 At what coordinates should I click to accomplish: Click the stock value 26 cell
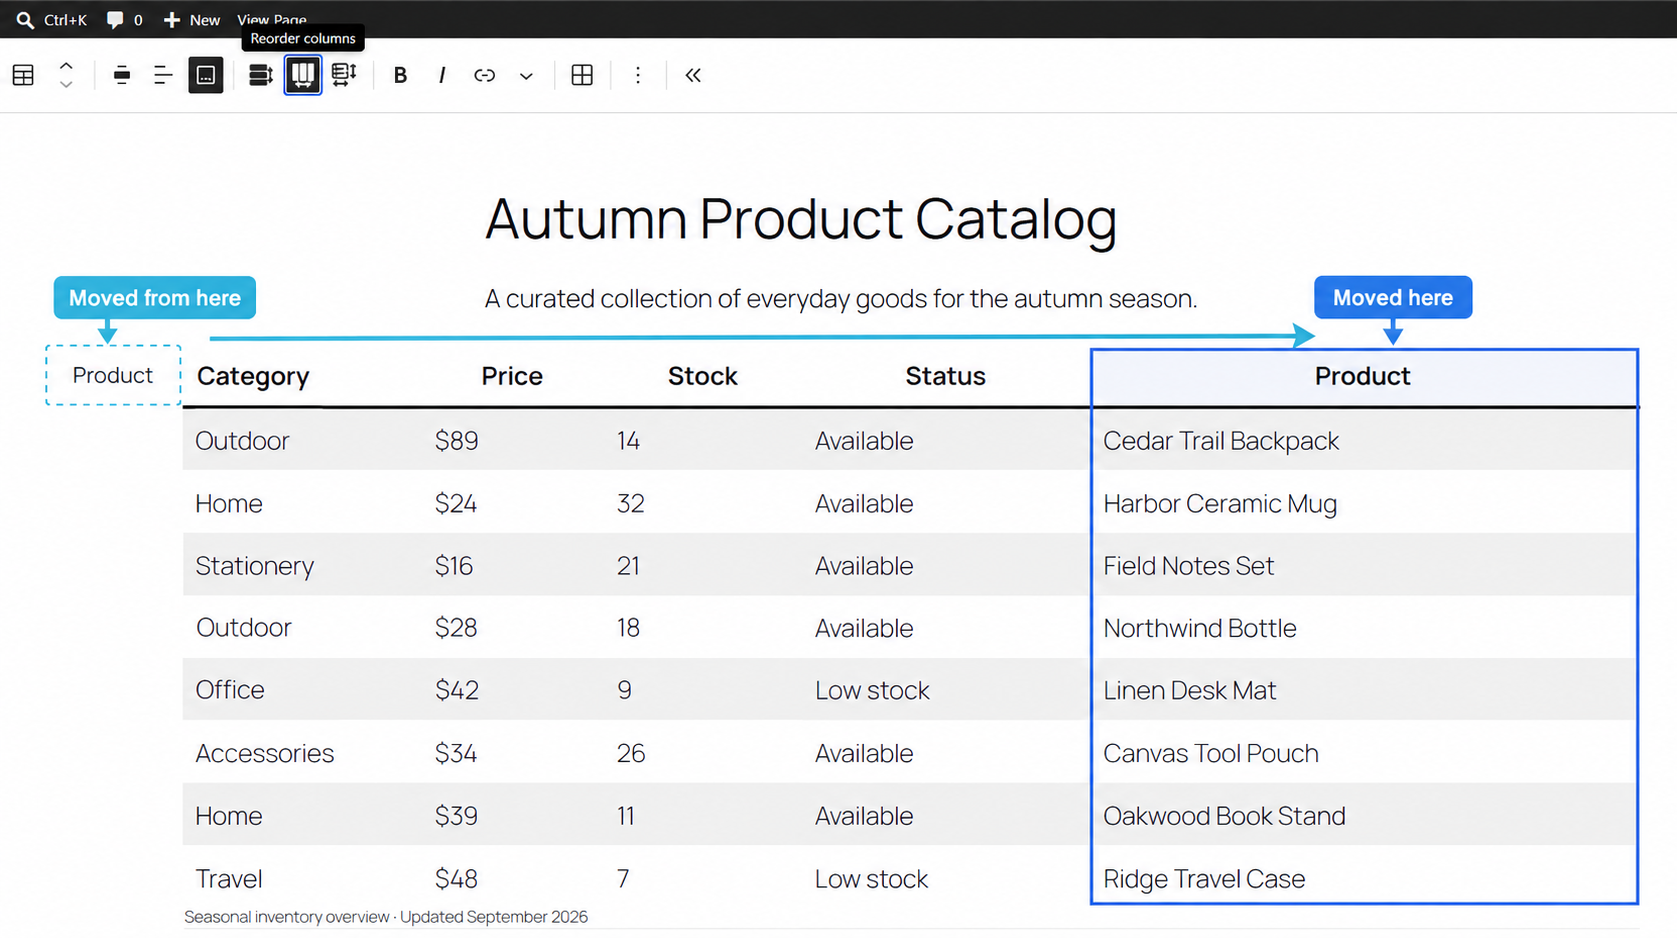pyautogui.click(x=630, y=753)
